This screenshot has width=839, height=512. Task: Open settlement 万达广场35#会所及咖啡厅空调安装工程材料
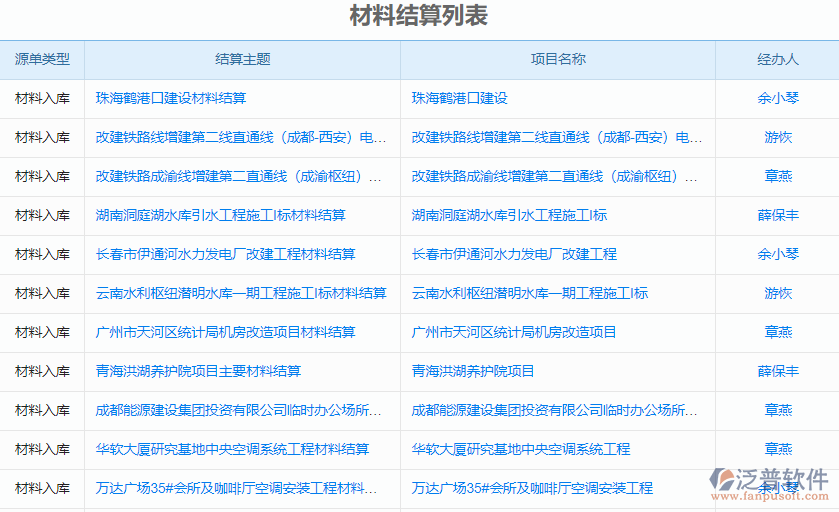[237, 488]
